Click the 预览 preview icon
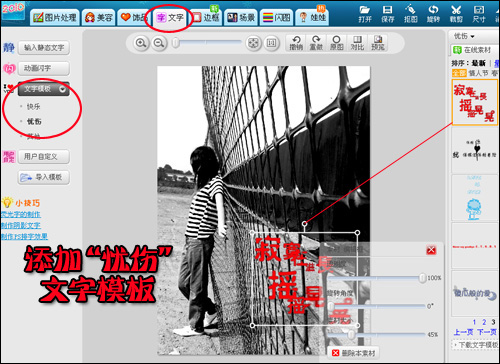Viewport: 500px width, 364px height. pos(378,43)
